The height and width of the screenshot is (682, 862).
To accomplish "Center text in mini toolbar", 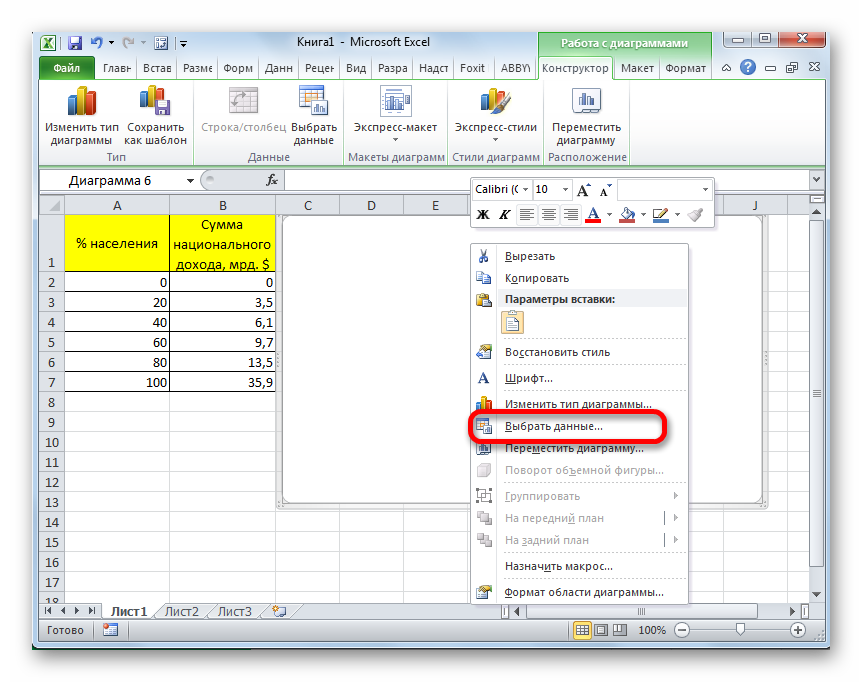I will coord(549,214).
